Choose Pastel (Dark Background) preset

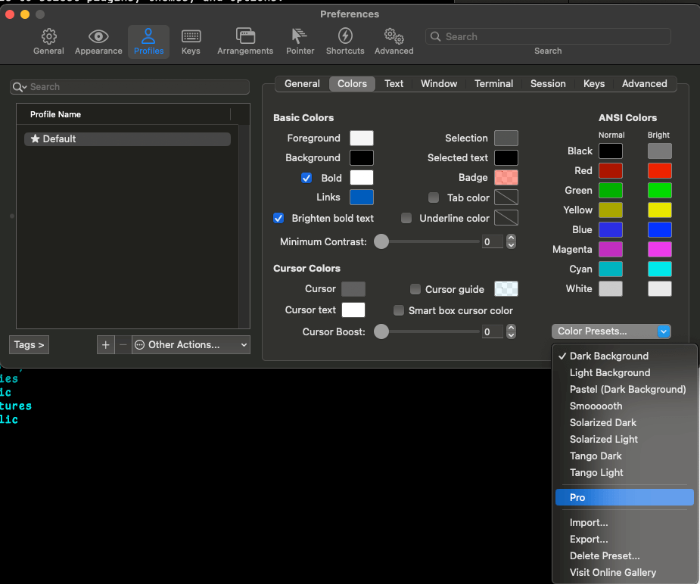pos(625,389)
